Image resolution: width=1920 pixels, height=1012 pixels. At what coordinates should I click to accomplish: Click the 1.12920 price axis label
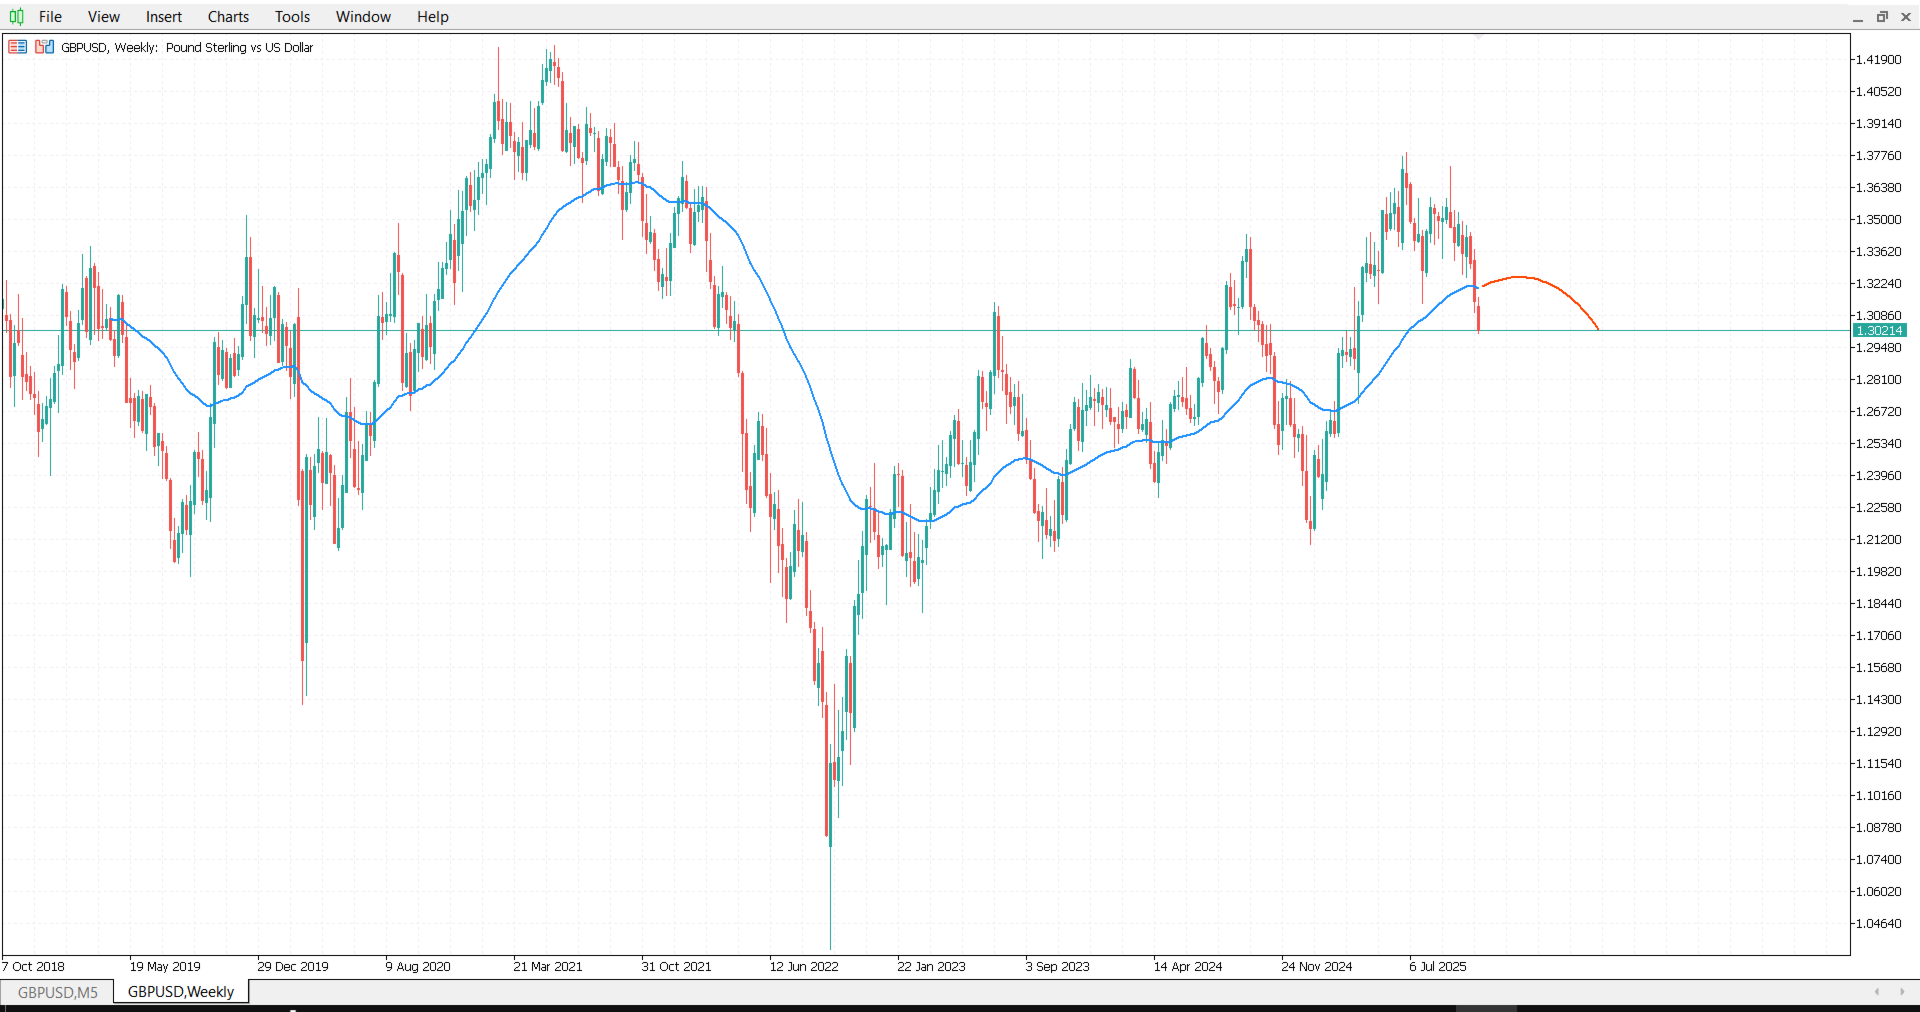click(x=1878, y=732)
